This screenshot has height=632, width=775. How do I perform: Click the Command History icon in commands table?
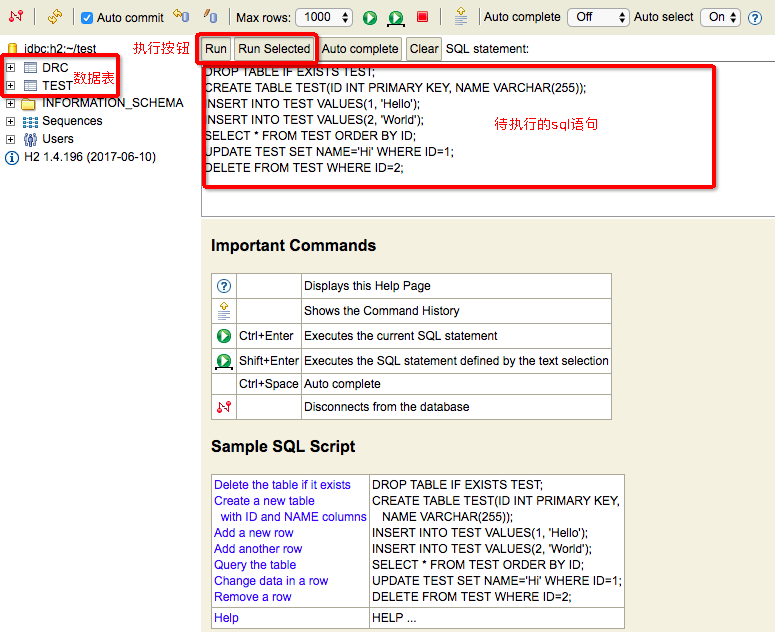[x=224, y=311]
